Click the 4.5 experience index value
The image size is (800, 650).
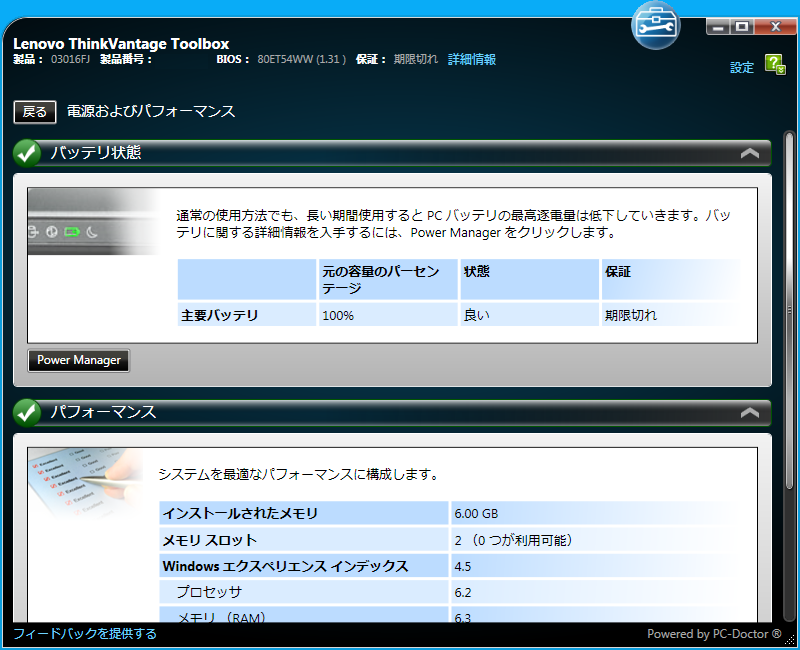(463, 567)
